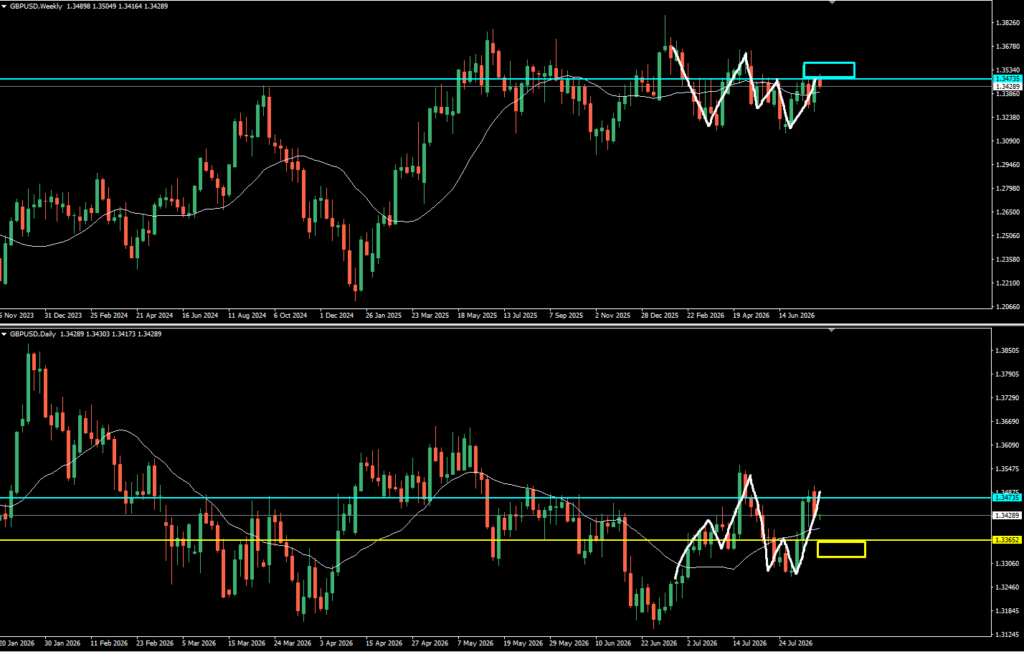Select the yellow rectangle on daily chart
Image resolution: width=1024 pixels, height=652 pixels.
pos(841,549)
